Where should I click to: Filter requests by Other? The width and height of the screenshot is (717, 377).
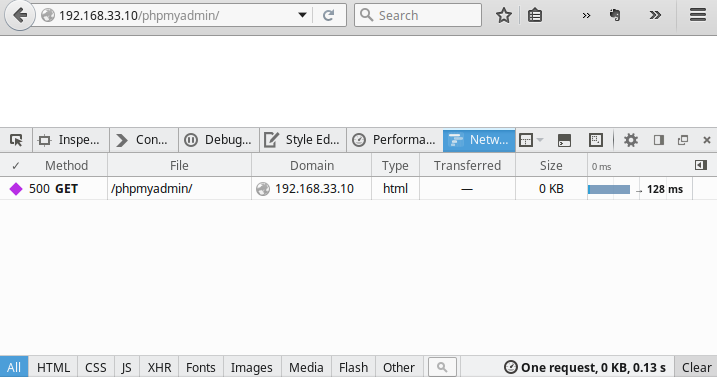click(399, 367)
